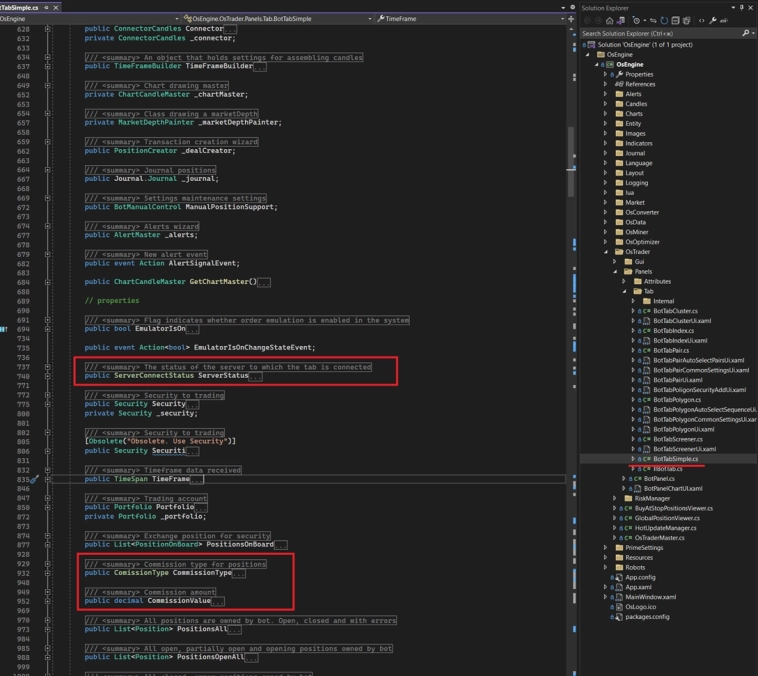Click the Solution Explorer Home icon
The width and height of the screenshot is (758, 676).
click(608, 20)
